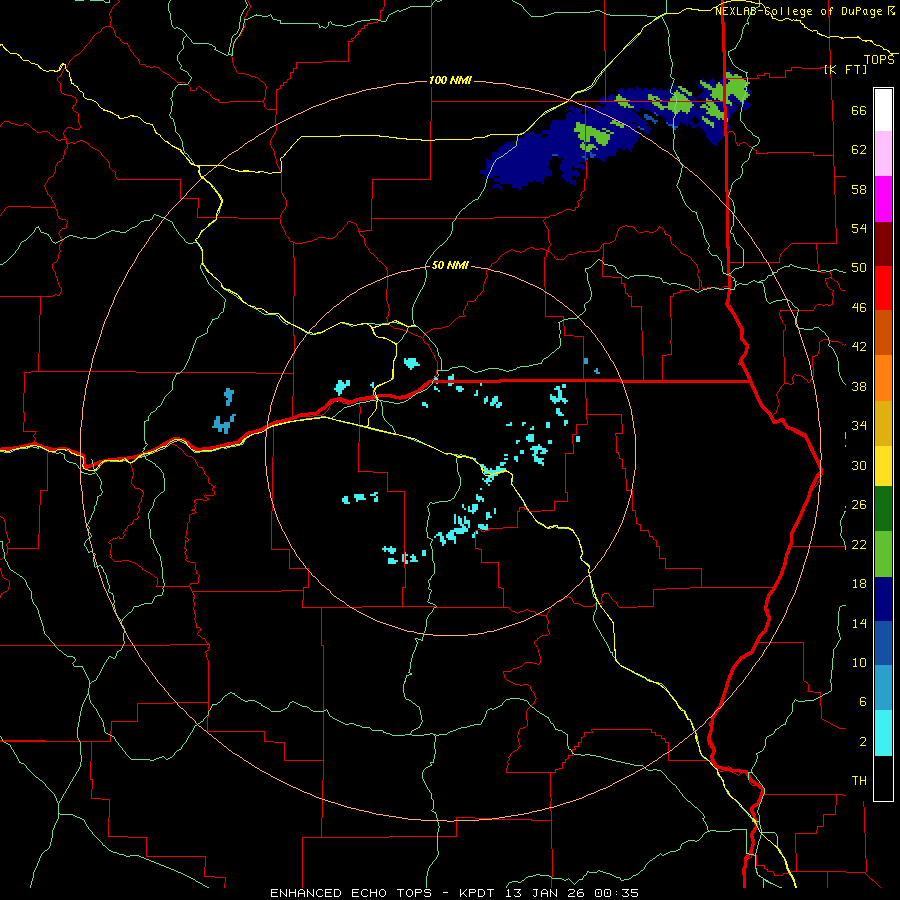Click the orange 38-42 kft legend swatch
The image size is (900, 900).
pos(883,378)
